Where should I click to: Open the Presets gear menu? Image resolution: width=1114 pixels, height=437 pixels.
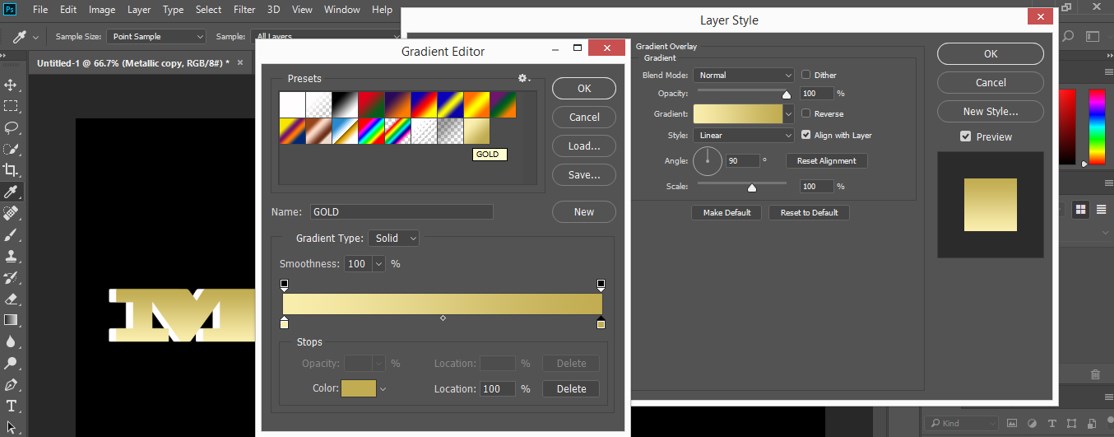[x=523, y=78]
